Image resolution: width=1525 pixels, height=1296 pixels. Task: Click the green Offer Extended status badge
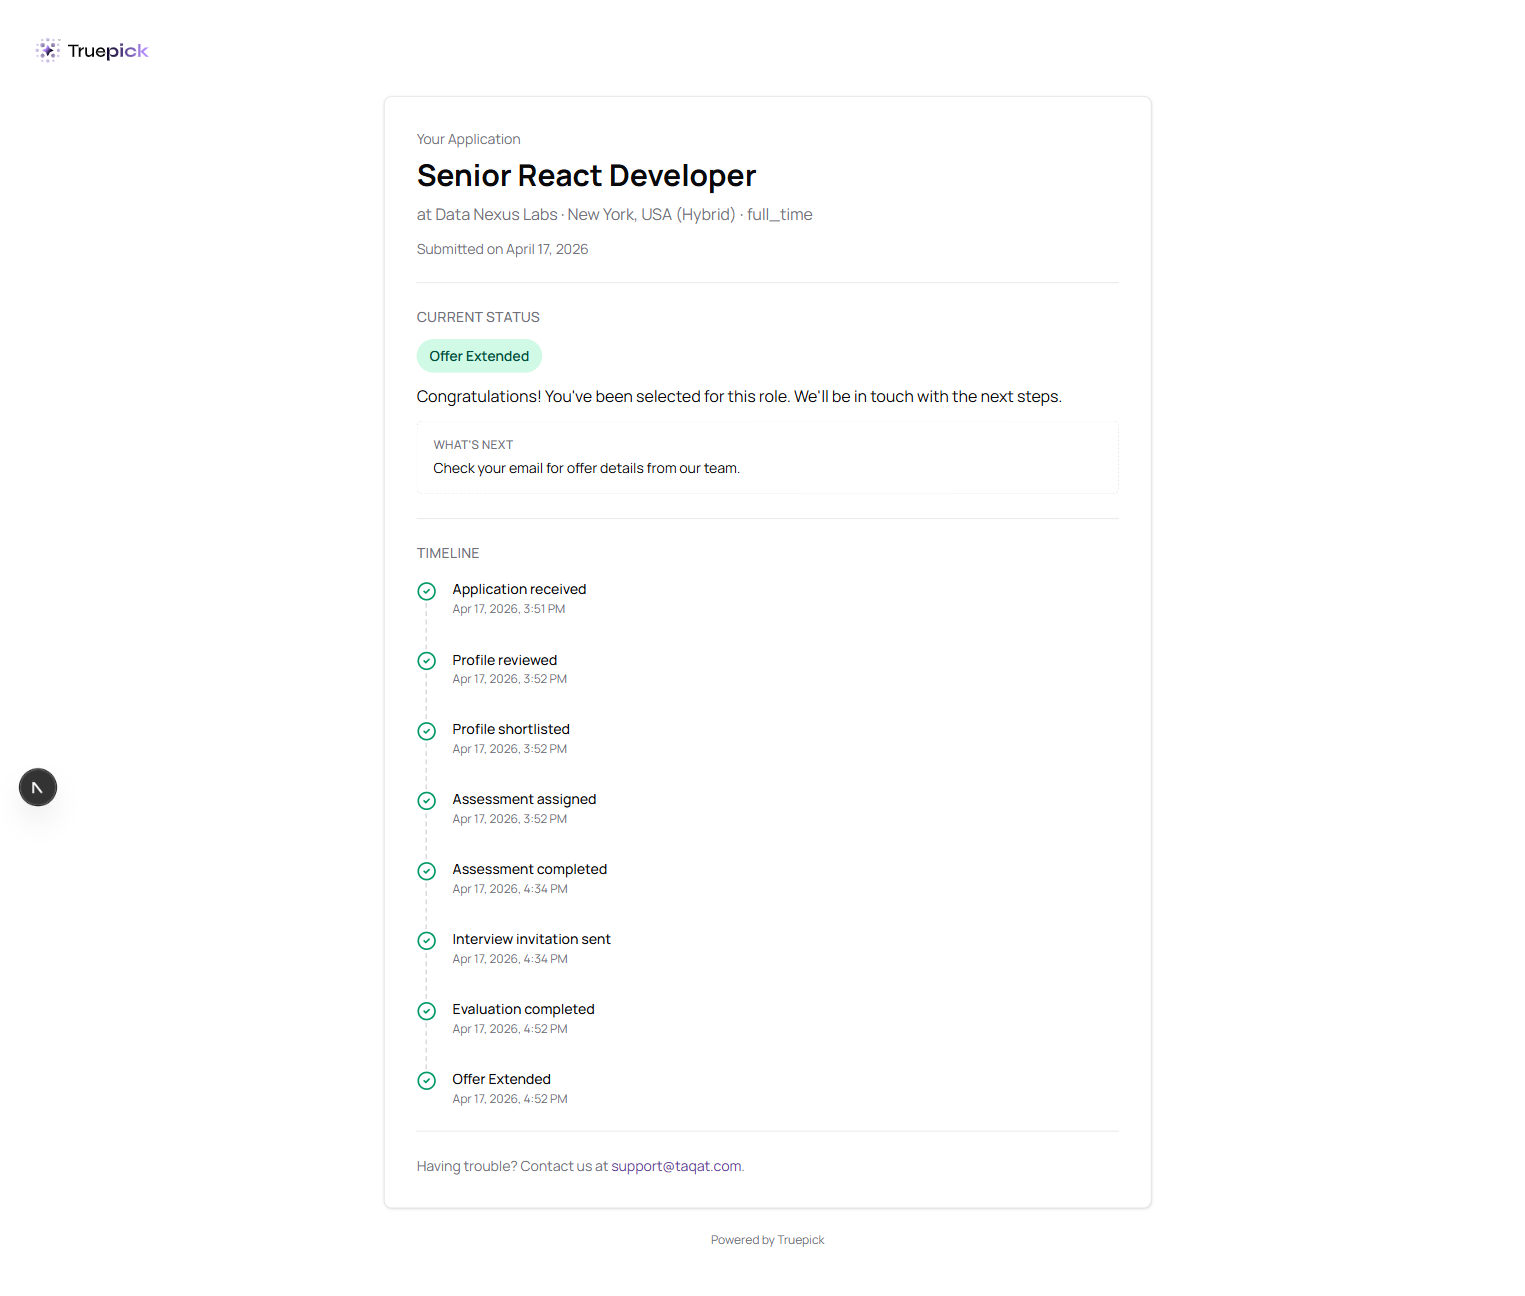point(479,356)
